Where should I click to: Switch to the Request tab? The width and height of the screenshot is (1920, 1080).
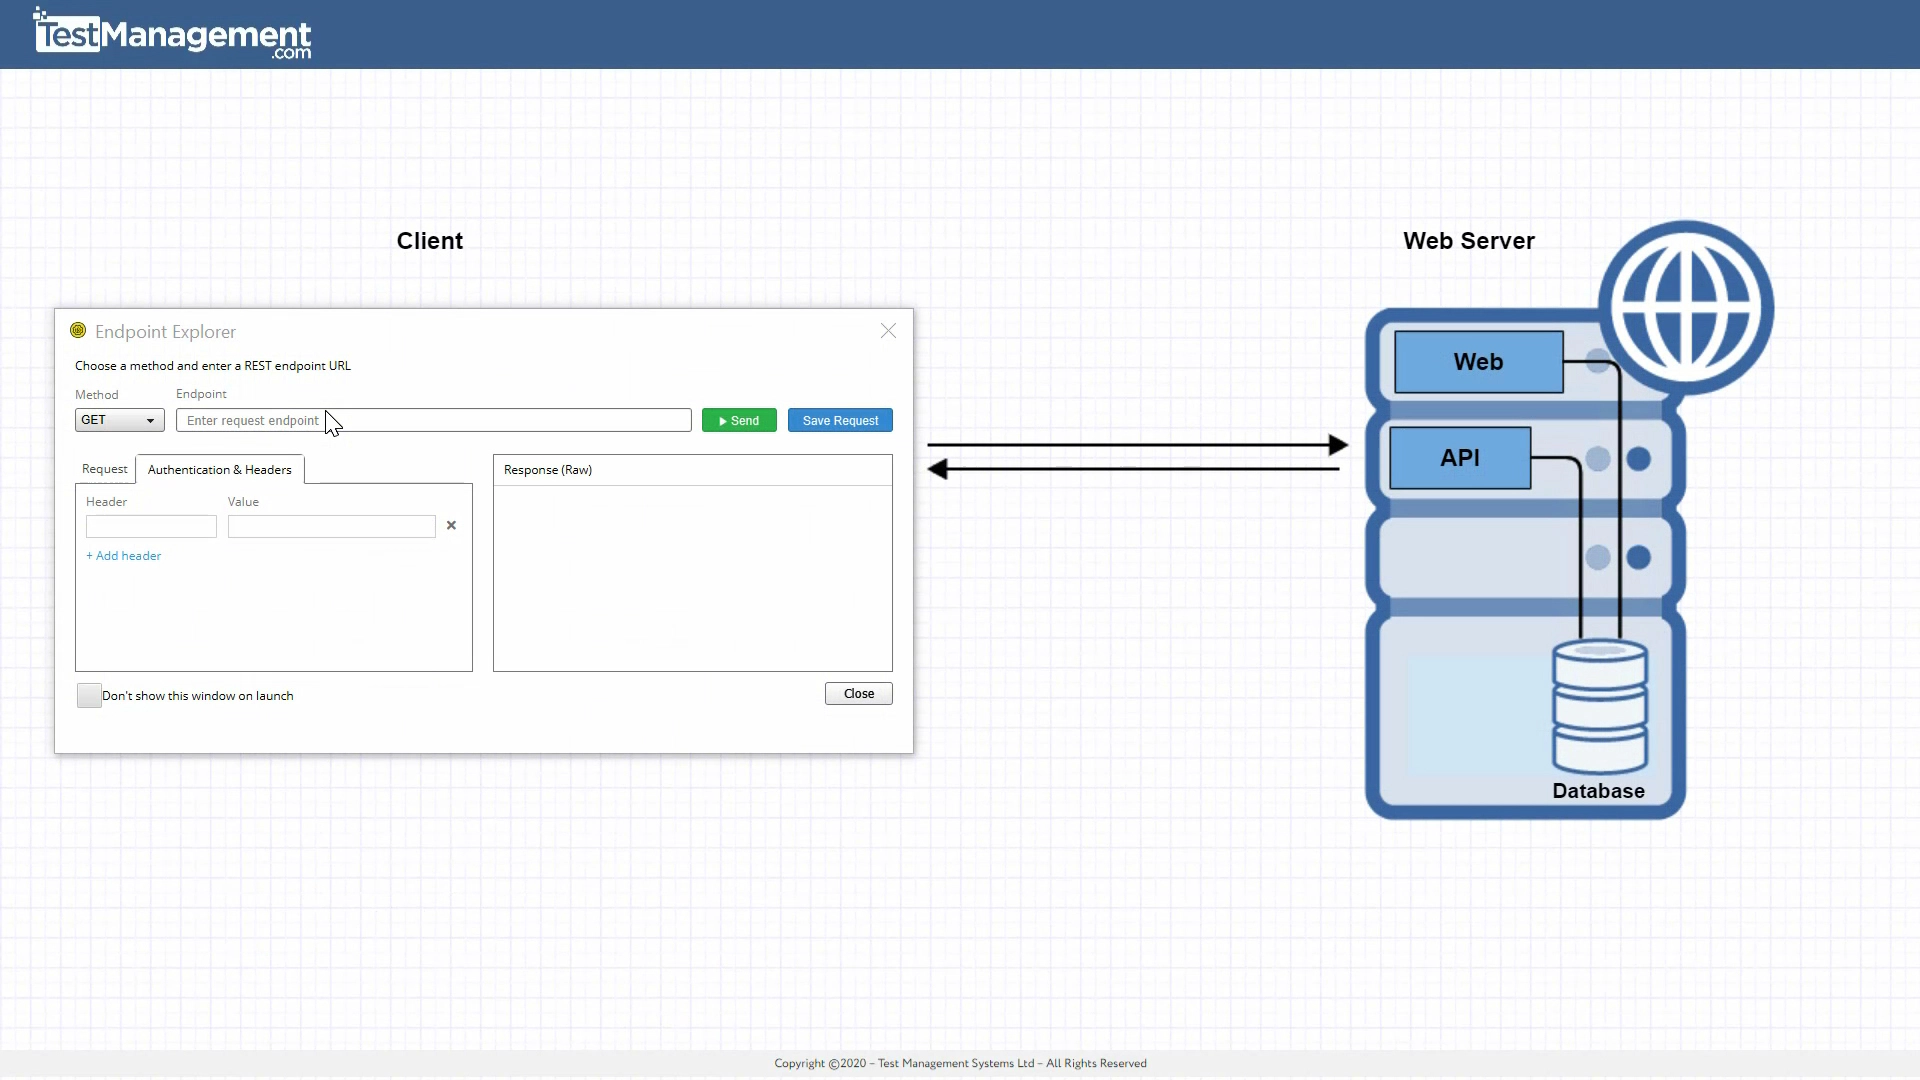tap(104, 469)
